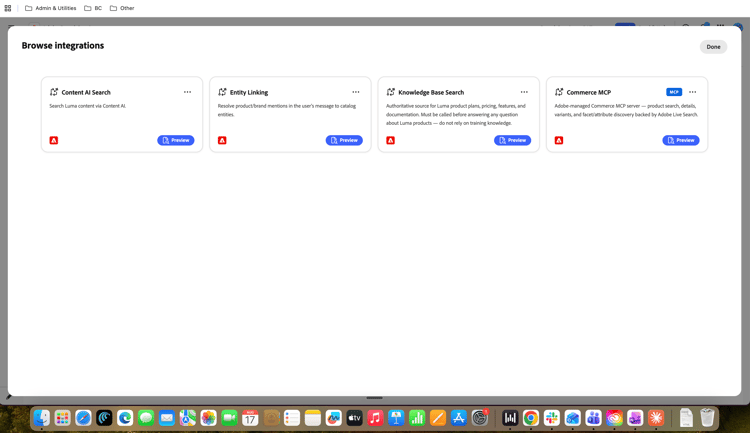Open Finder from the dock
Viewport: 750px width, 433px height.
(42, 418)
